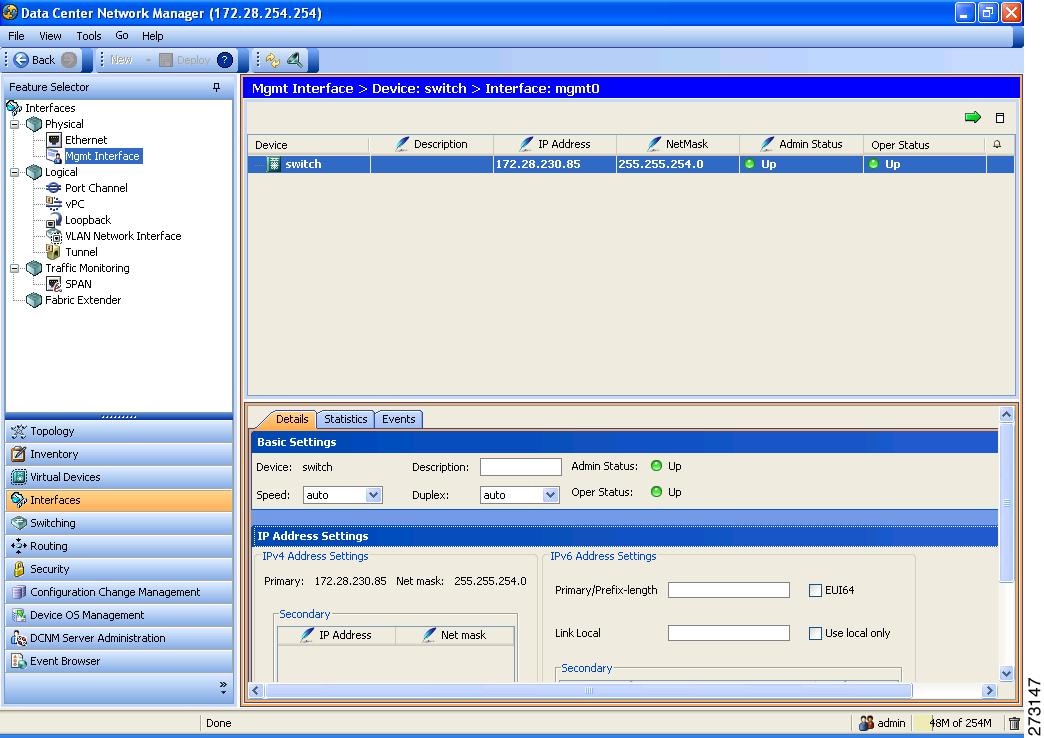The height and width of the screenshot is (738, 1044).
Task: Open the Duplex dropdown
Action: coord(549,495)
